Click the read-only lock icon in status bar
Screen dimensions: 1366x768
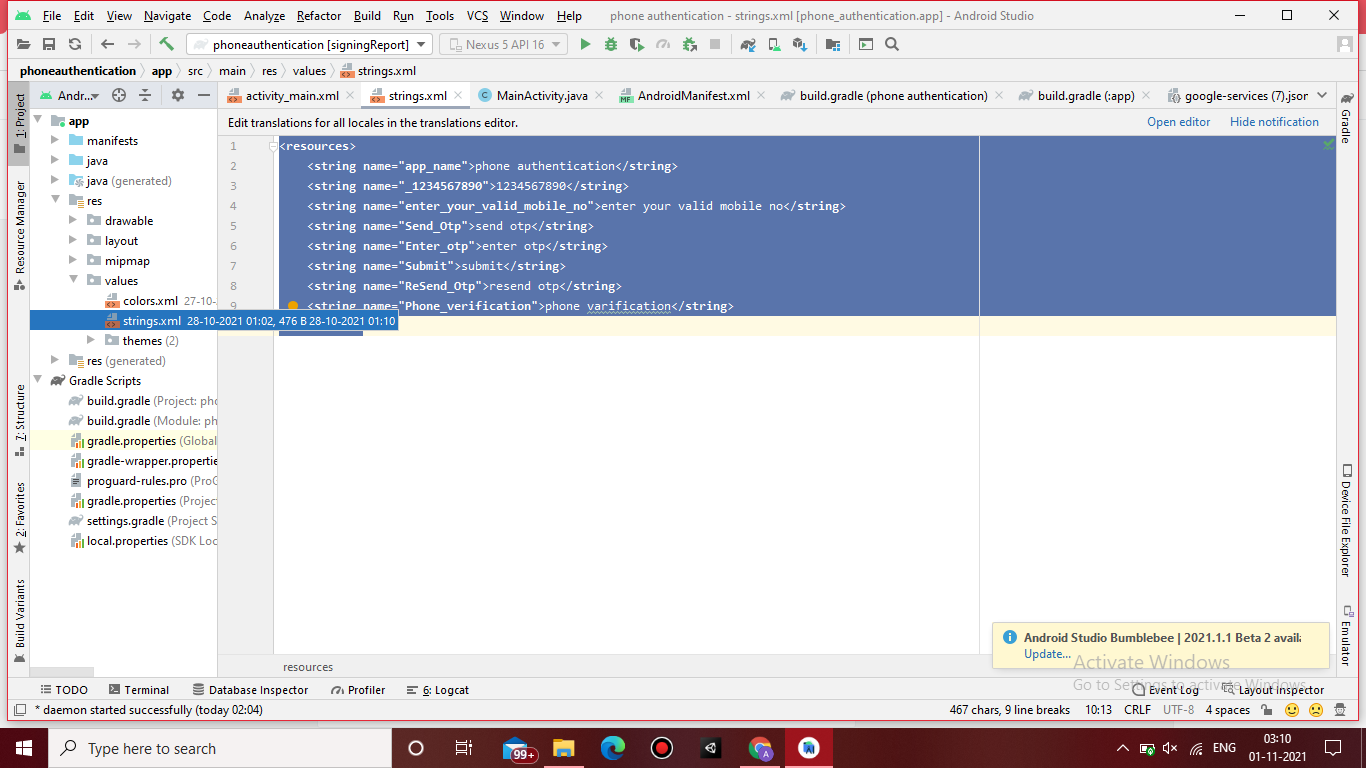(x=1266, y=710)
